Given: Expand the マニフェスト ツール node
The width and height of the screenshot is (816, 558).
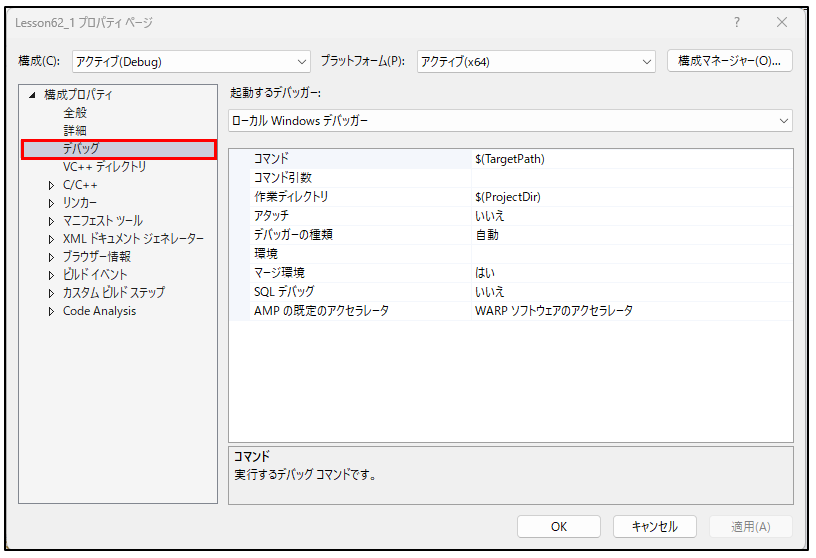Looking at the screenshot, I should pyautogui.click(x=52, y=221).
